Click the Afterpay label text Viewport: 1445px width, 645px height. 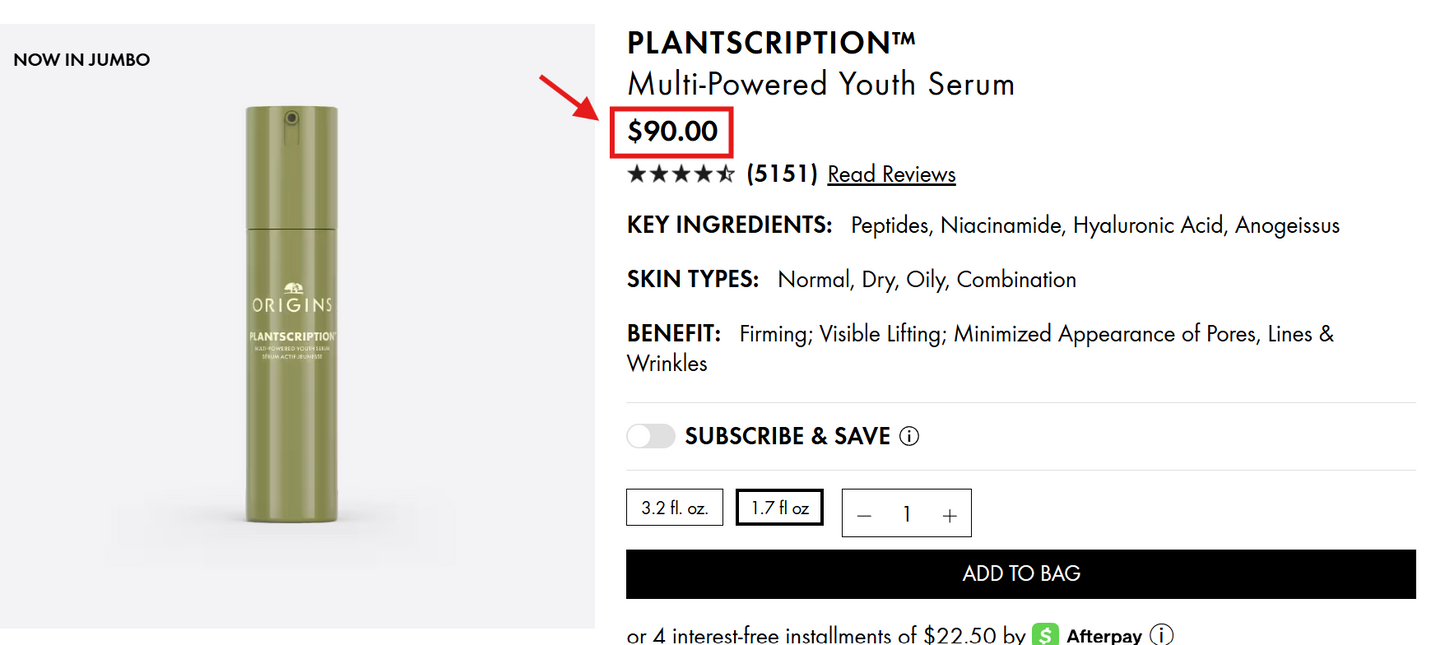pos(1104,635)
